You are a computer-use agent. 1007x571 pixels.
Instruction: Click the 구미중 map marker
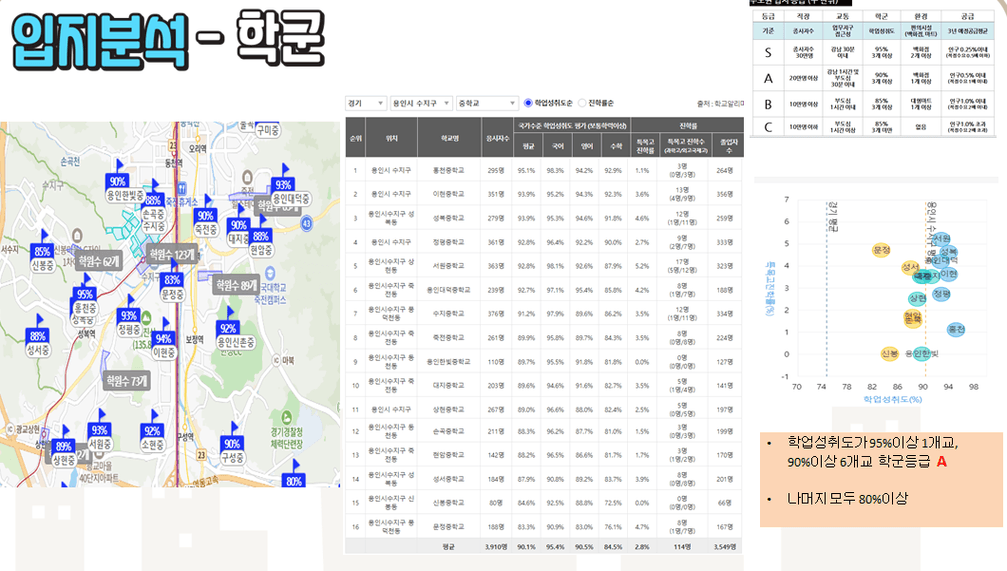click(268, 130)
